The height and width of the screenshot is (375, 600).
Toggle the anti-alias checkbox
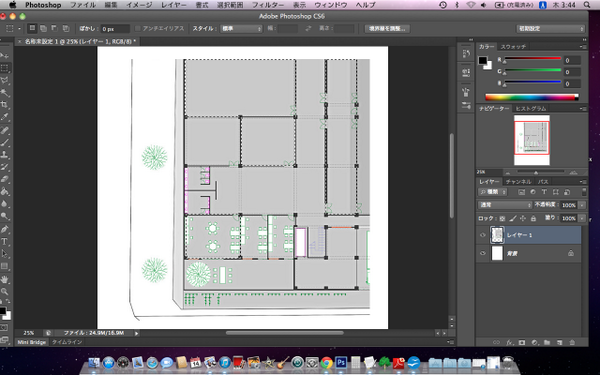click(x=138, y=29)
